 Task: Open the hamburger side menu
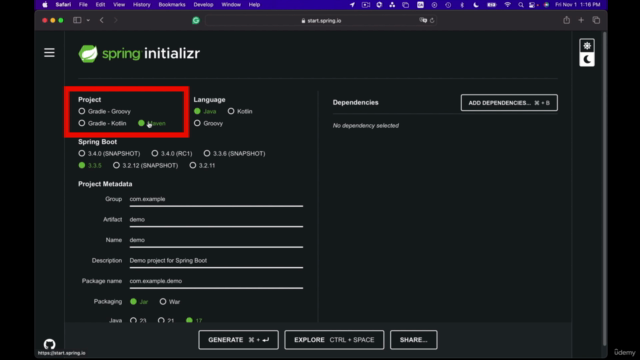pyautogui.click(x=49, y=53)
